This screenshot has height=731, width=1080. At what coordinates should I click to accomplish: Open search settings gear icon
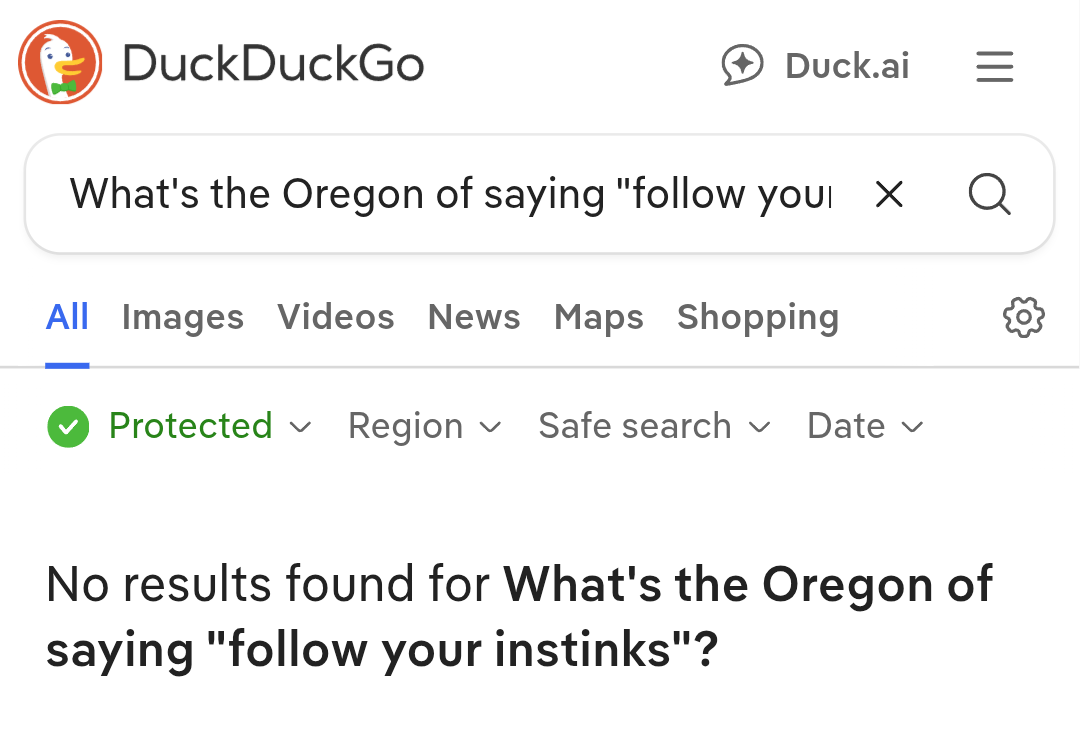point(1023,318)
